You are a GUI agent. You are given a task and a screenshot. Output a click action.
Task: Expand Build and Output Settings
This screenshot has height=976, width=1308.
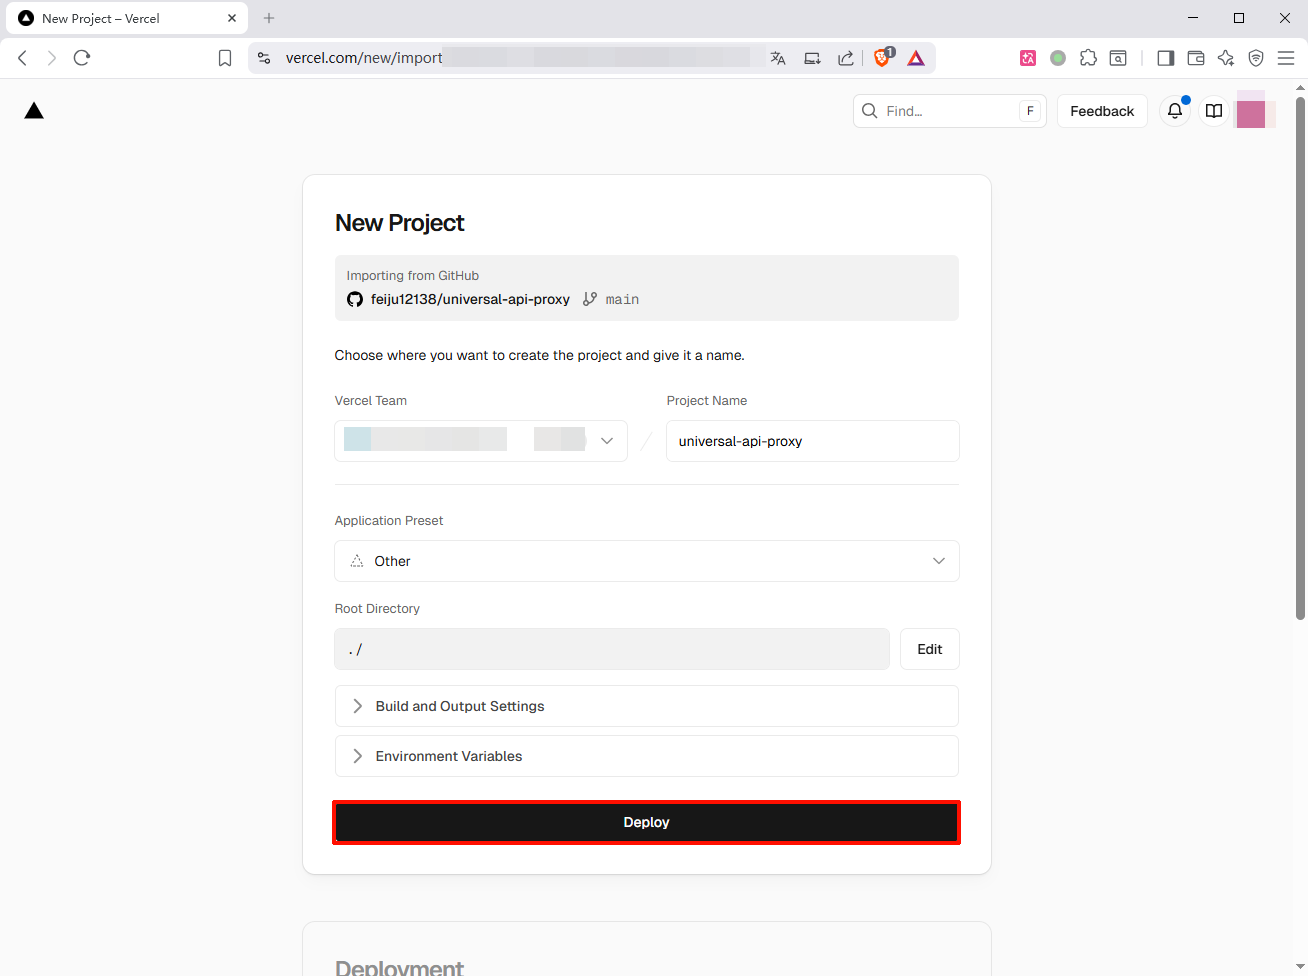(x=647, y=706)
